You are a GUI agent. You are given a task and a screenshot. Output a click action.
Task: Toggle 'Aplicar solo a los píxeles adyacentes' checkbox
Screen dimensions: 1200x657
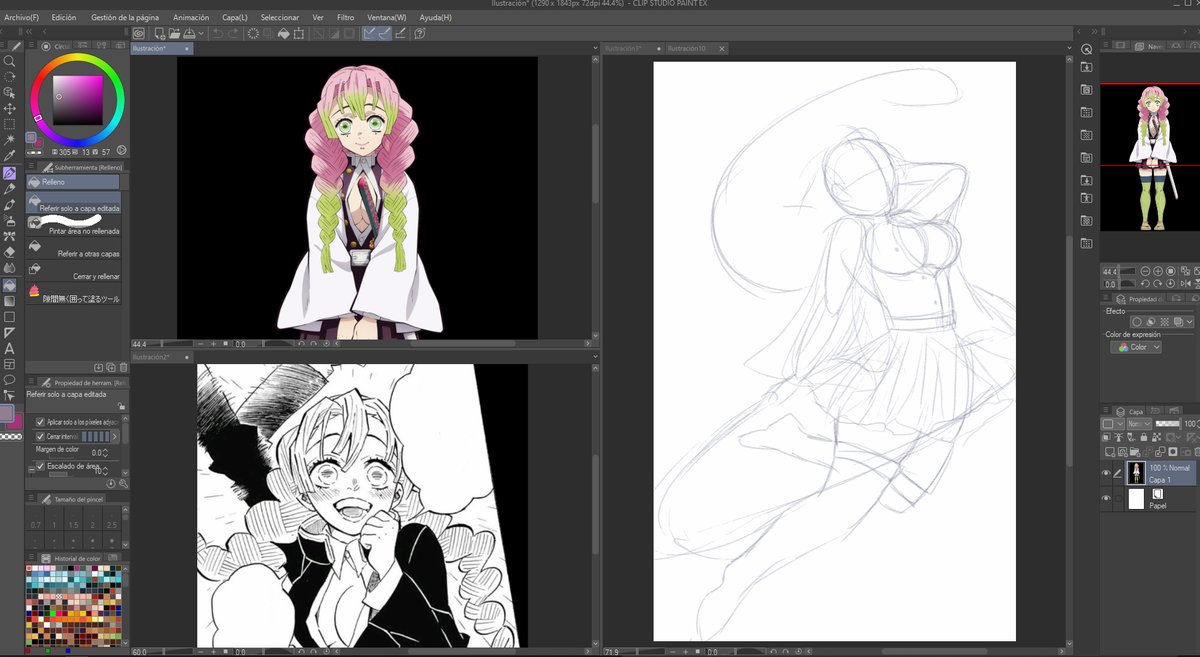point(40,422)
